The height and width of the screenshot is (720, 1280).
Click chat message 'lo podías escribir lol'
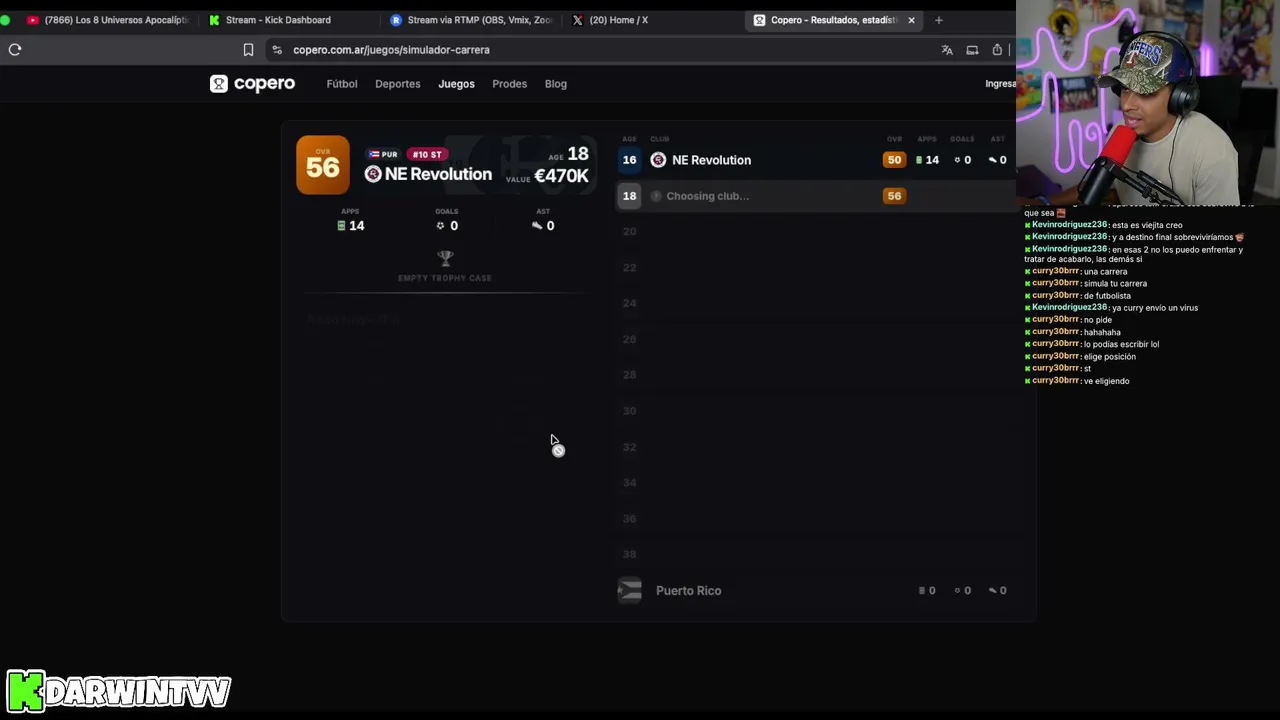[x=1122, y=345]
